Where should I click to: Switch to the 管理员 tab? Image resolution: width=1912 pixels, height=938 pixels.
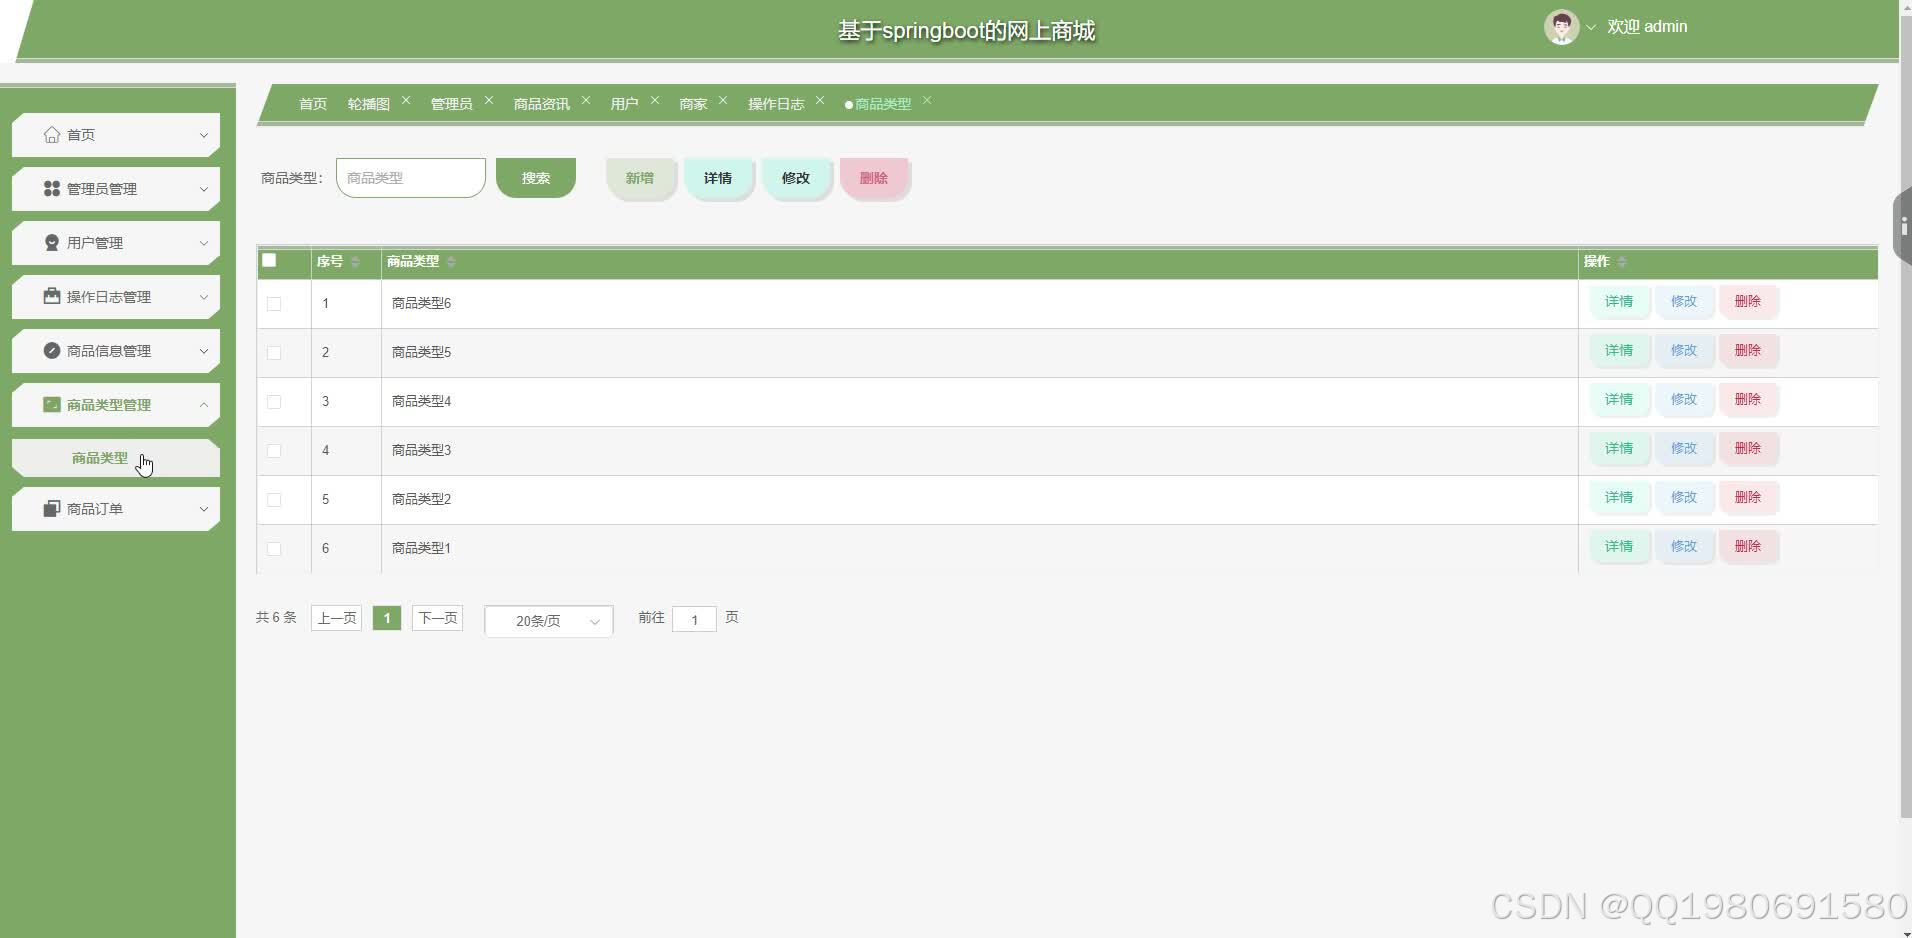[451, 104]
